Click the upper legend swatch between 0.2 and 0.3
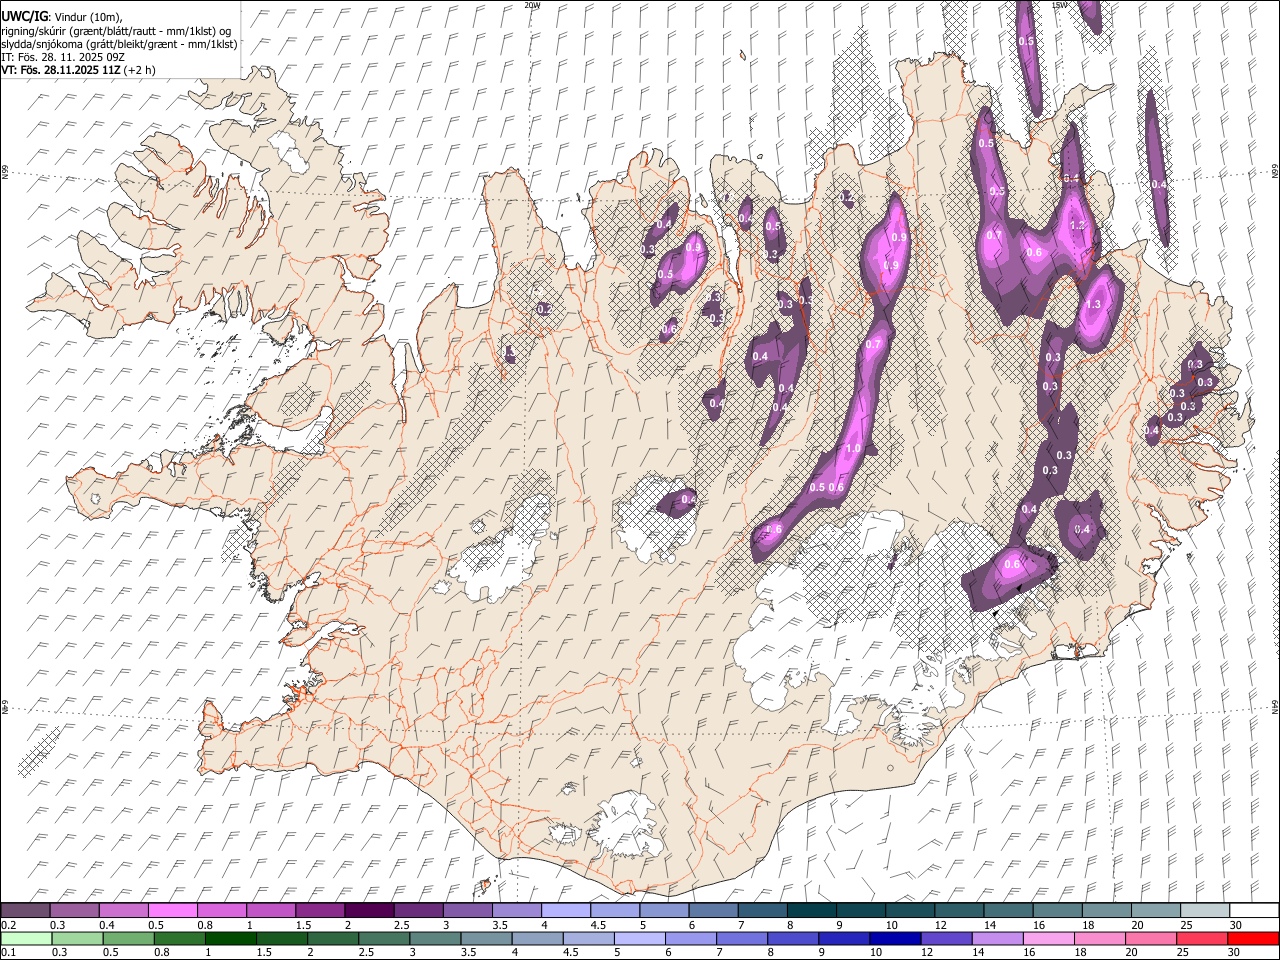The image size is (1280, 960). (25, 910)
